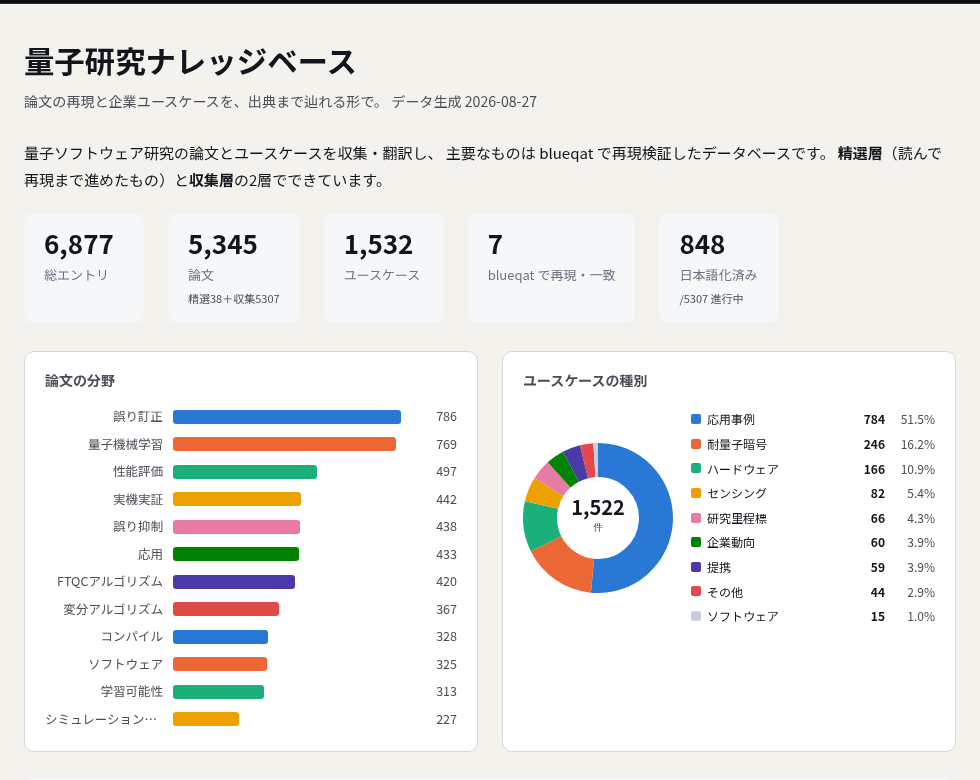Screen dimensions: 980x780
Task: Open the 論文 5,345 stat card
Action: (x=234, y=268)
